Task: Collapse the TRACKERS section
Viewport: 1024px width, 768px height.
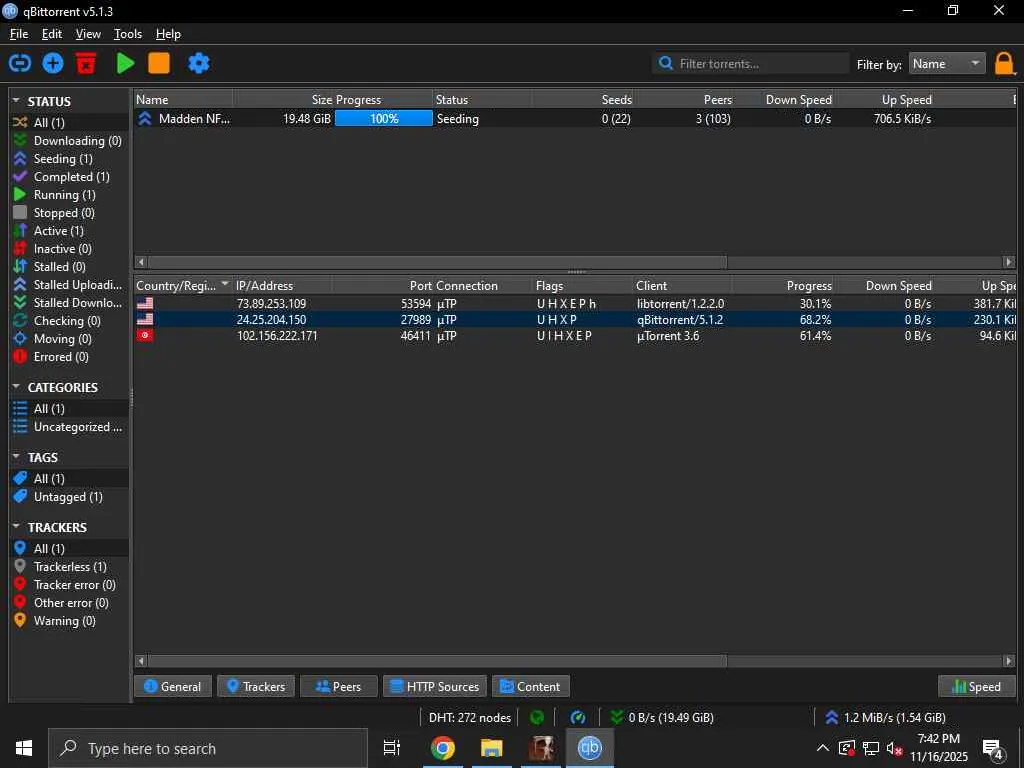Action: pyautogui.click(x=16, y=527)
